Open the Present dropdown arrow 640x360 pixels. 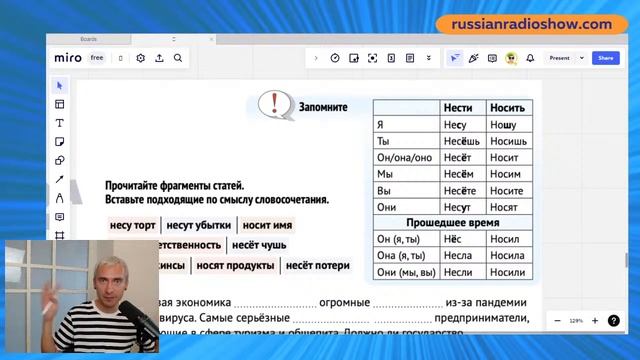pyautogui.click(x=582, y=58)
